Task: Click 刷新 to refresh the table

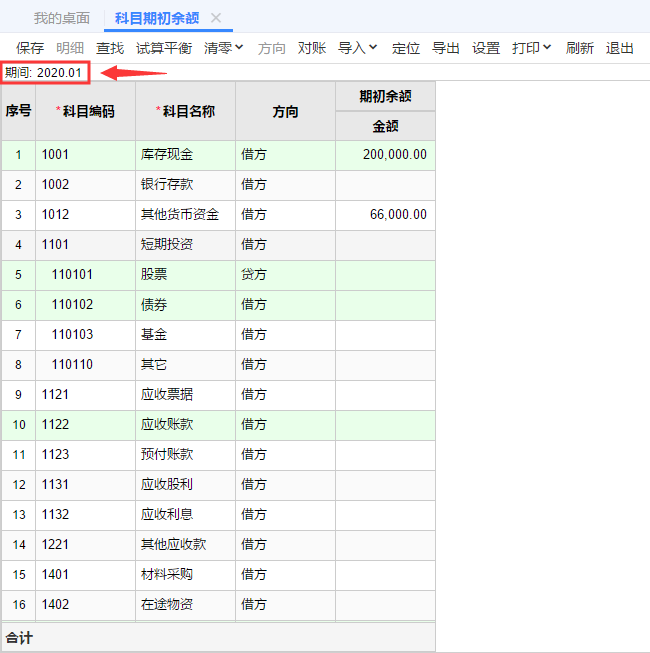Action: 580,48
